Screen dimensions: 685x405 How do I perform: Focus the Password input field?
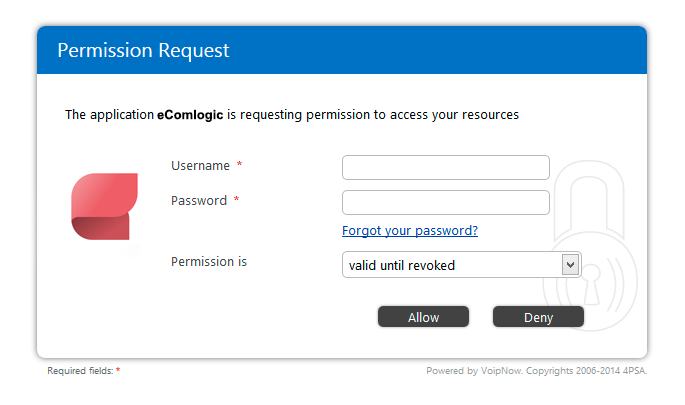(446, 202)
